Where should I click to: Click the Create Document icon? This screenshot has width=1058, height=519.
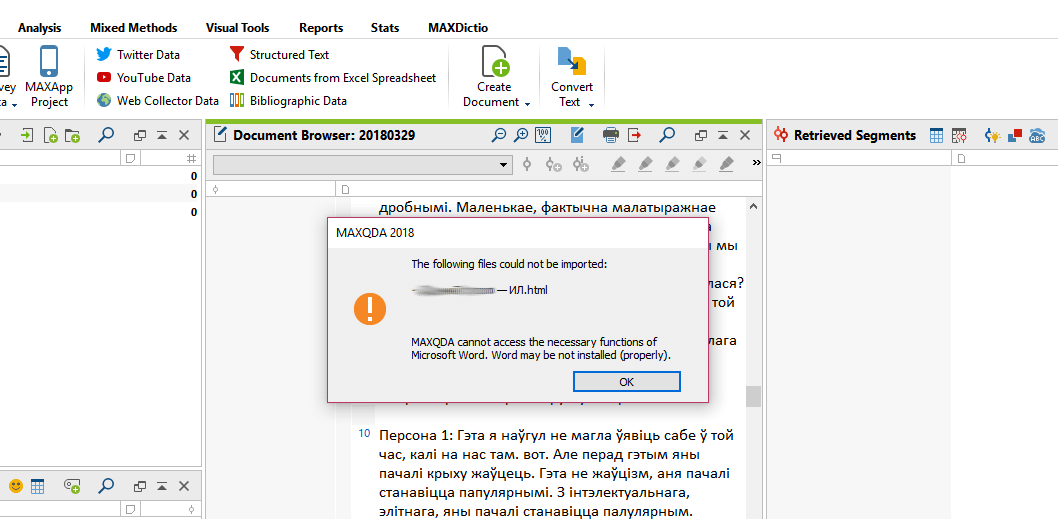pyautogui.click(x=495, y=61)
